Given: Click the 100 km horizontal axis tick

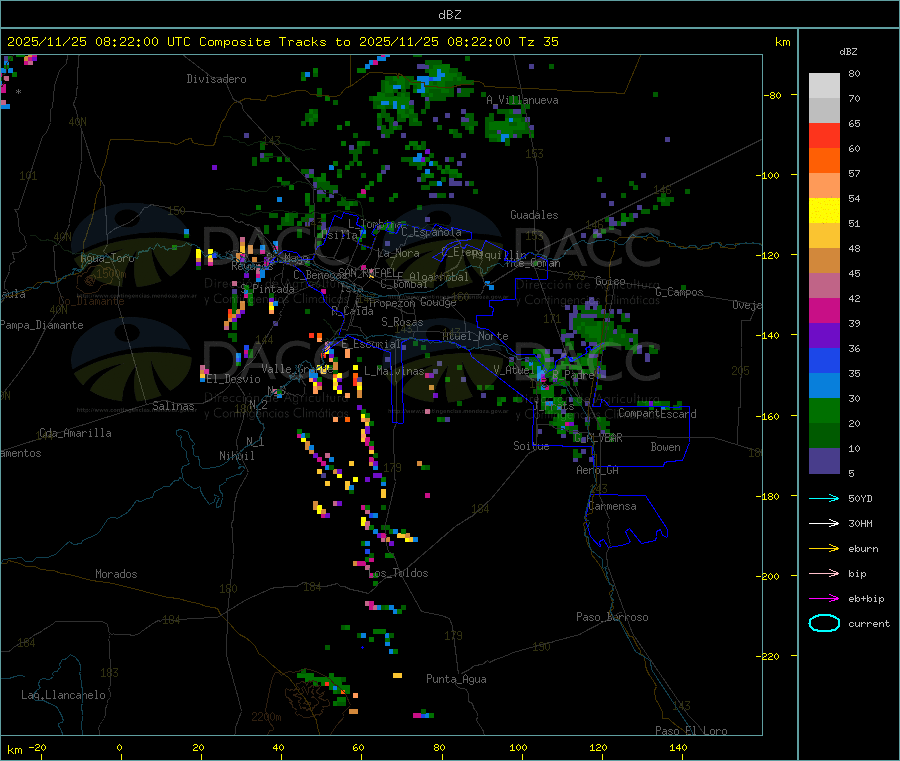Looking at the screenshot, I should pos(518,747).
